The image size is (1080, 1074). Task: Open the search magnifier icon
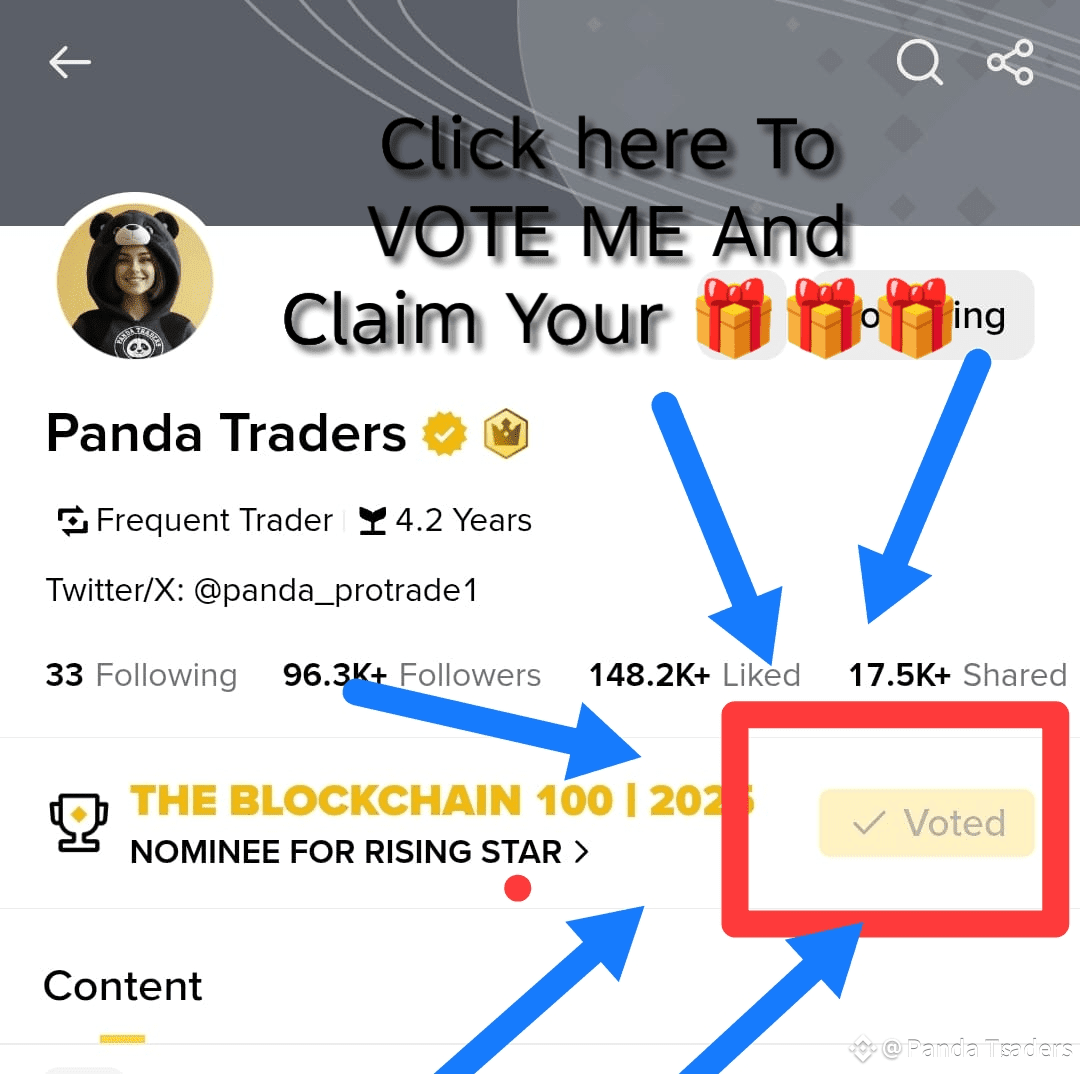(x=920, y=62)
